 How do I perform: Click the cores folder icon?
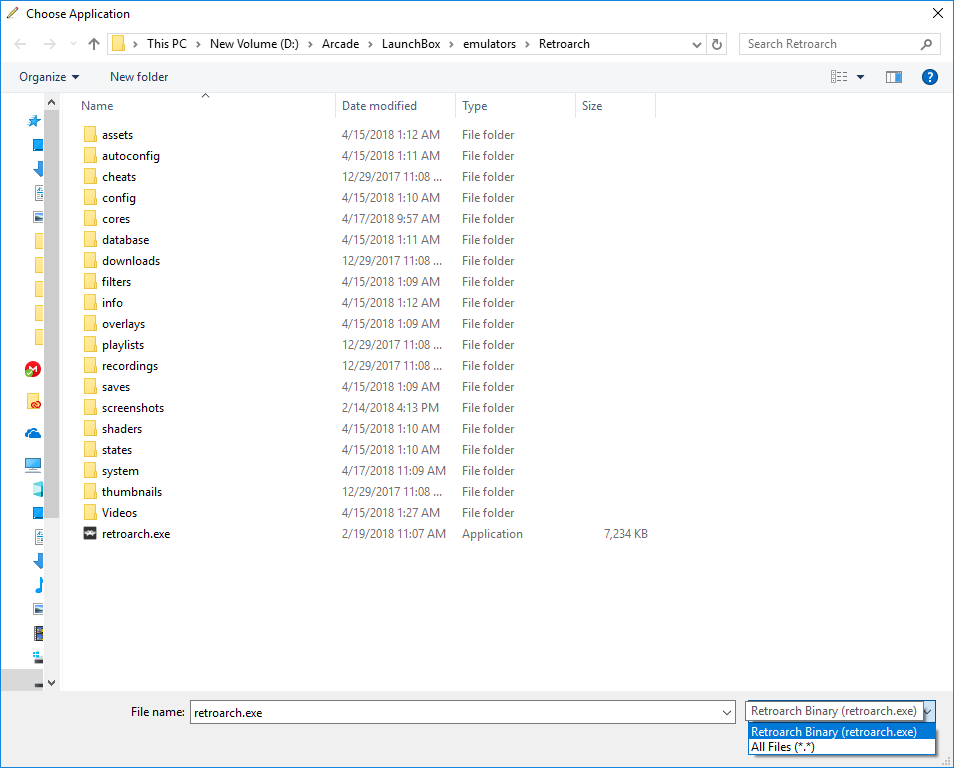click(x=90, y=218)
